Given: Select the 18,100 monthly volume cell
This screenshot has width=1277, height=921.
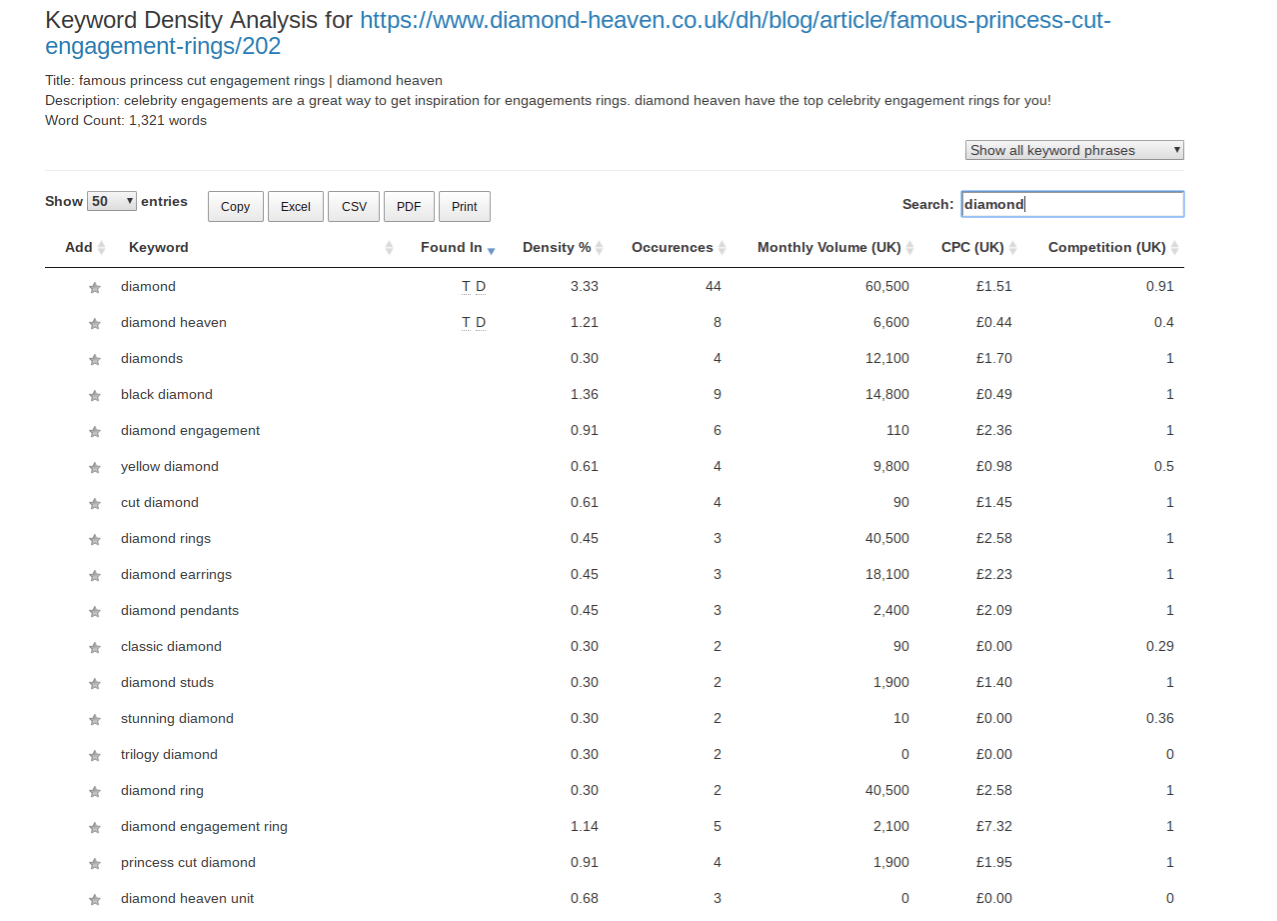Looking at the screenshot, I should coord(887,574).
